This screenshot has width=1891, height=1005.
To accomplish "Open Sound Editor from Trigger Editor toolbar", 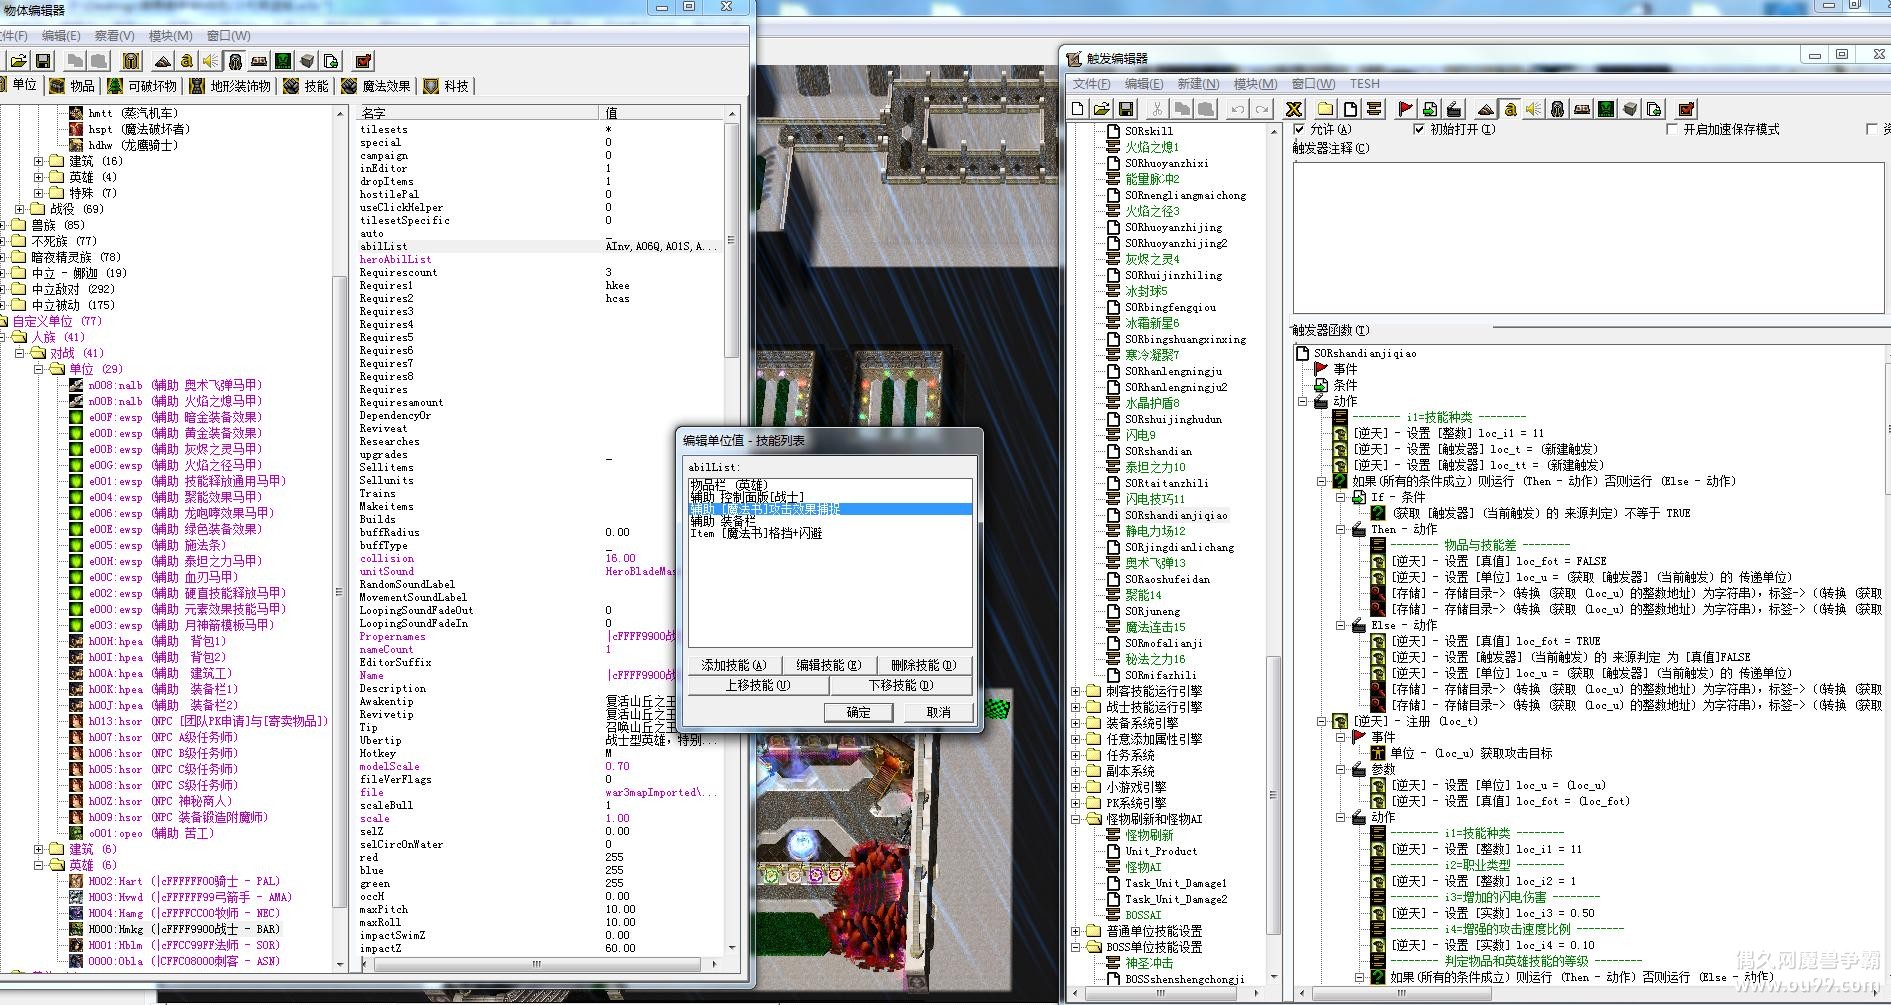I will click(1534, 109).
